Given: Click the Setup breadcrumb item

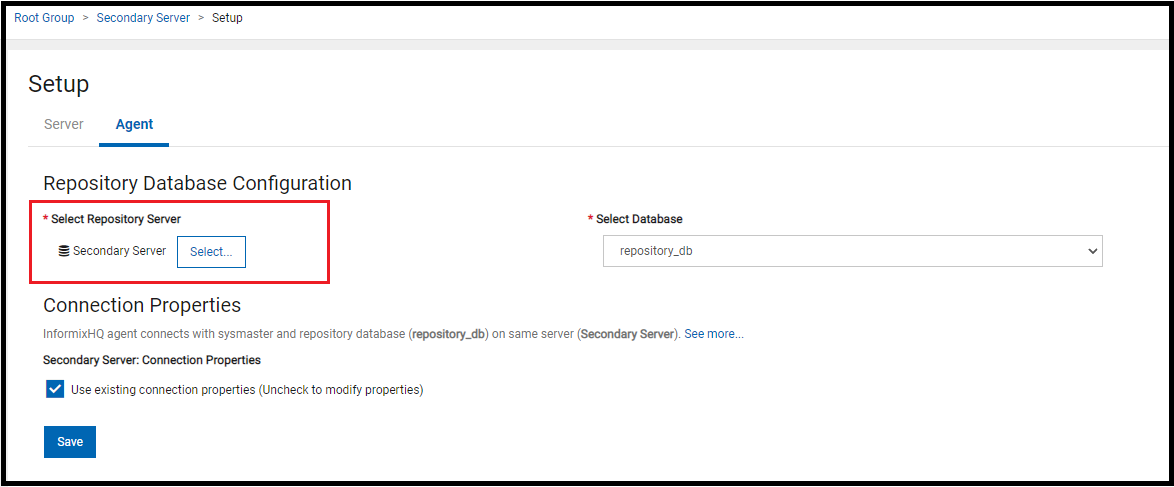Looking at the screenshot, I should [x=227, y=18].
